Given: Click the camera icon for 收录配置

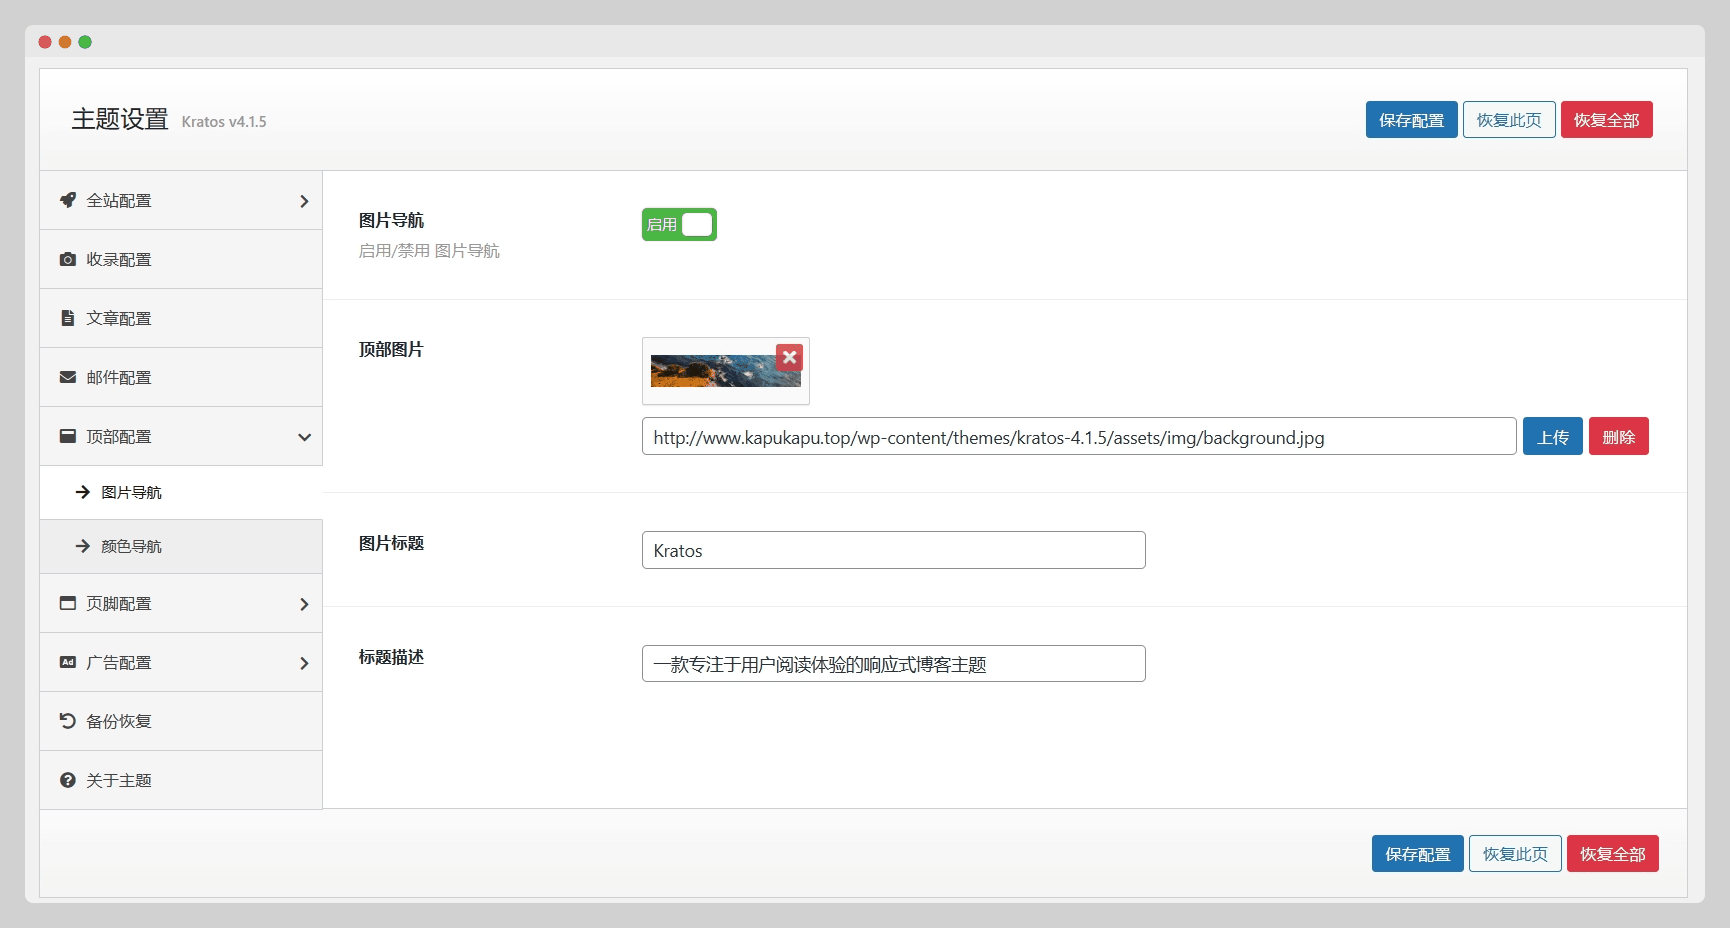Looking at the screenshot, I should pos(68,259).
